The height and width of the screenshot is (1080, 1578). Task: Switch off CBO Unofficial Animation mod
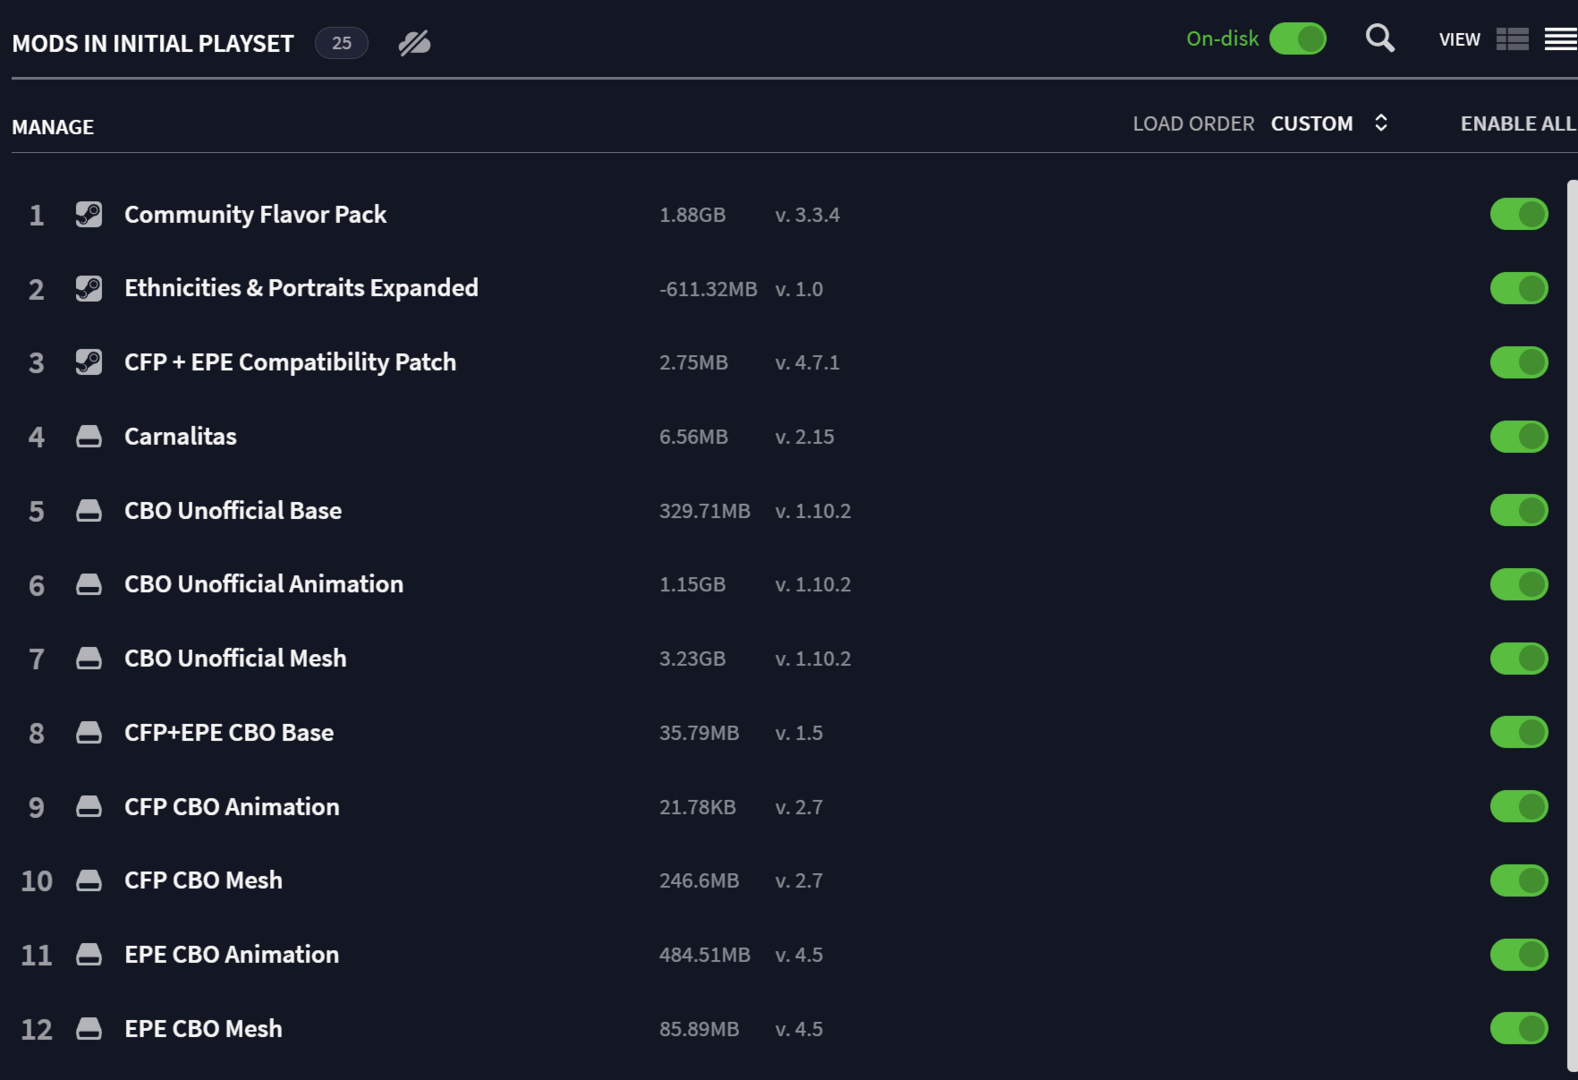point(1519,584)
